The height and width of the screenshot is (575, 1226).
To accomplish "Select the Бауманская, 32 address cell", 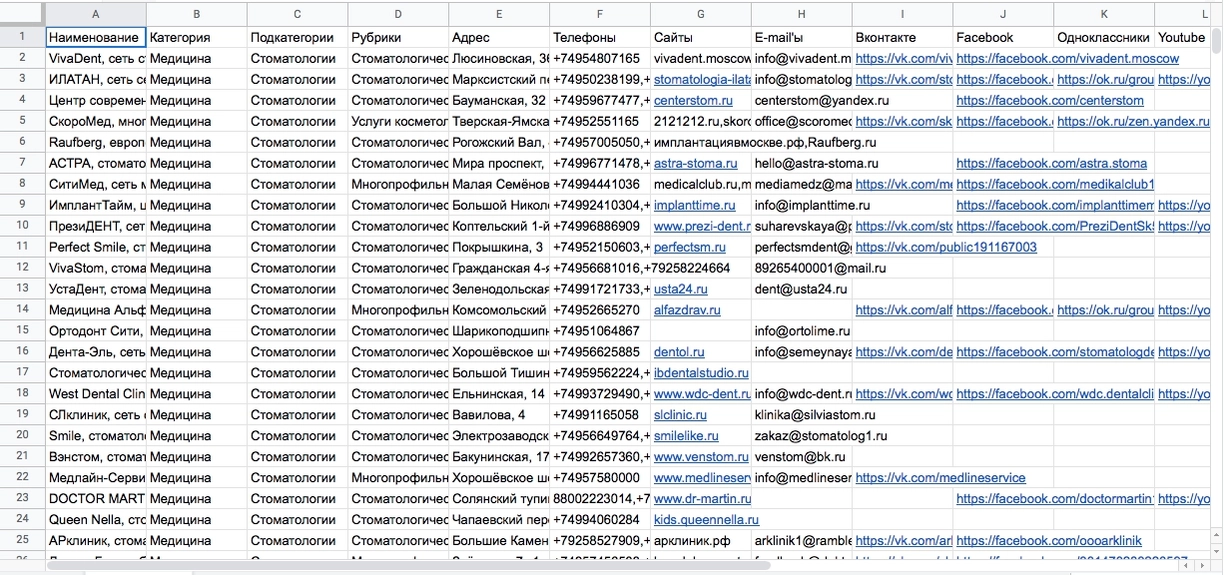I will (499, 100).
